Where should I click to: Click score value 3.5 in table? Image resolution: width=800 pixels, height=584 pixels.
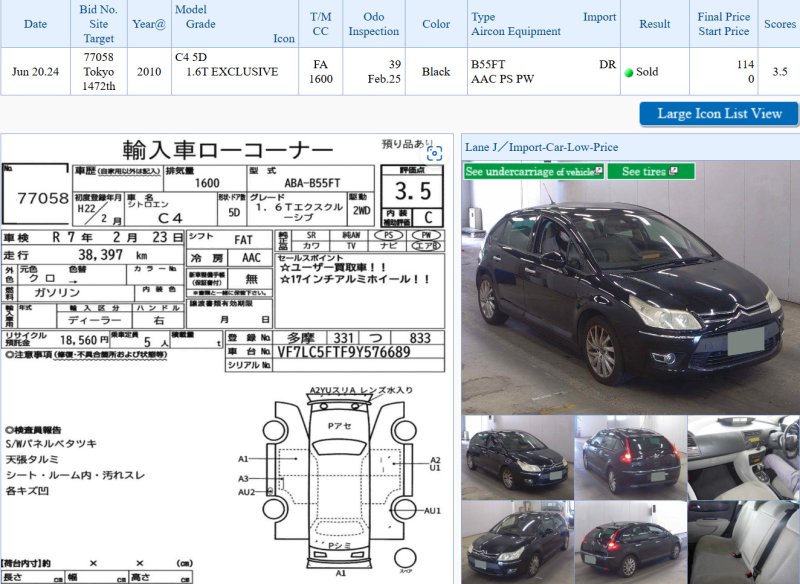click(x=780, y=72)
